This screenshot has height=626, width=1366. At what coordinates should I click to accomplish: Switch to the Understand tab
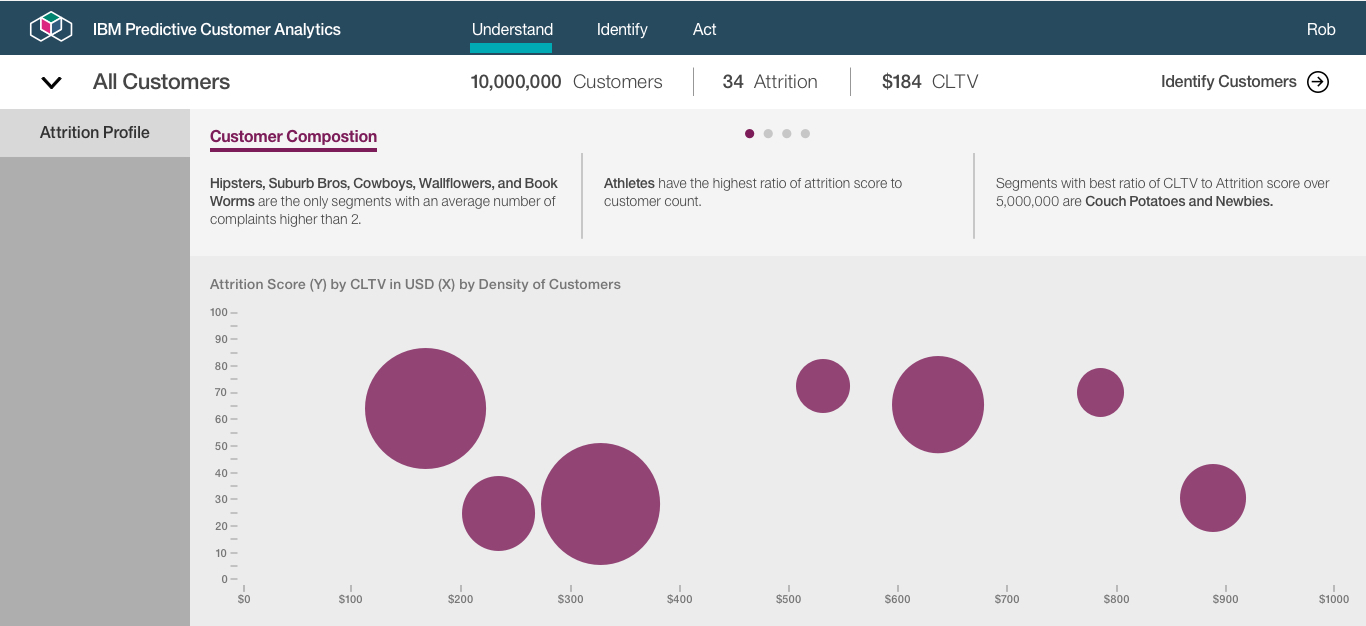[512, 29]
